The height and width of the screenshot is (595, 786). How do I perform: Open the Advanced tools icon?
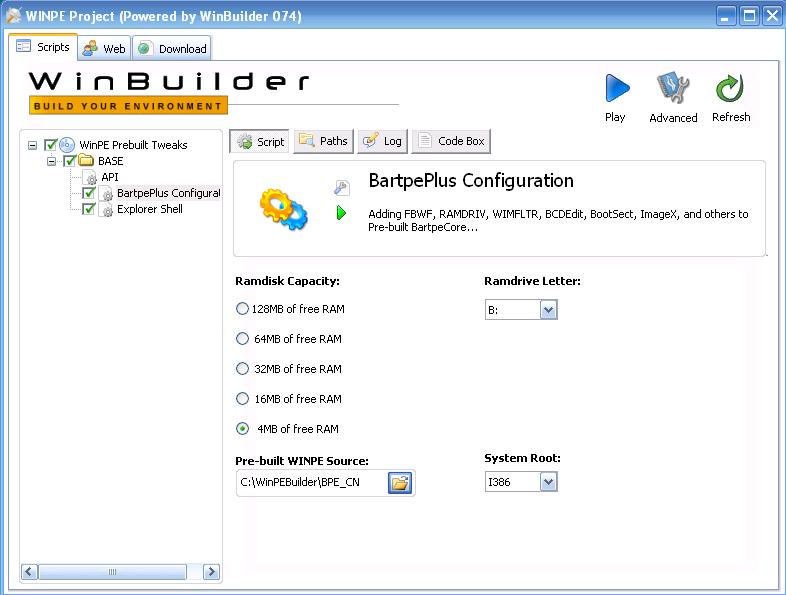(673, 88)
